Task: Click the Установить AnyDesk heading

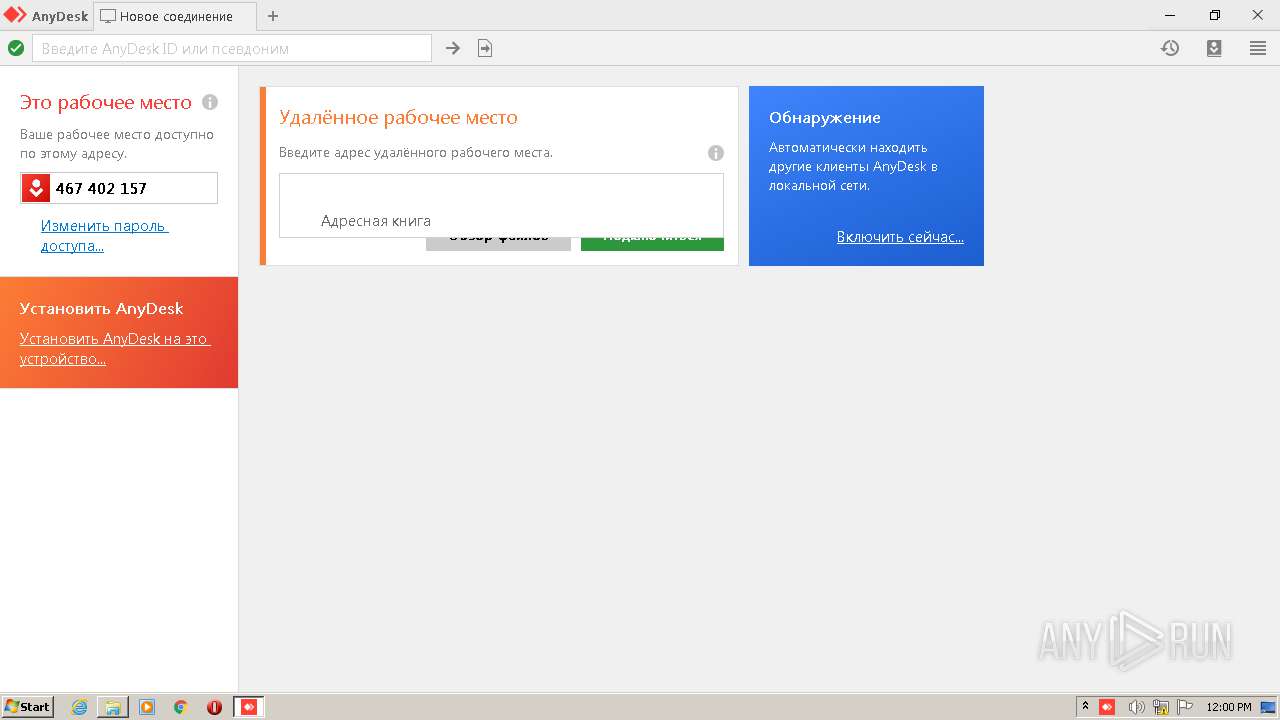Action: pyautogui.click(x=101, y=309)
